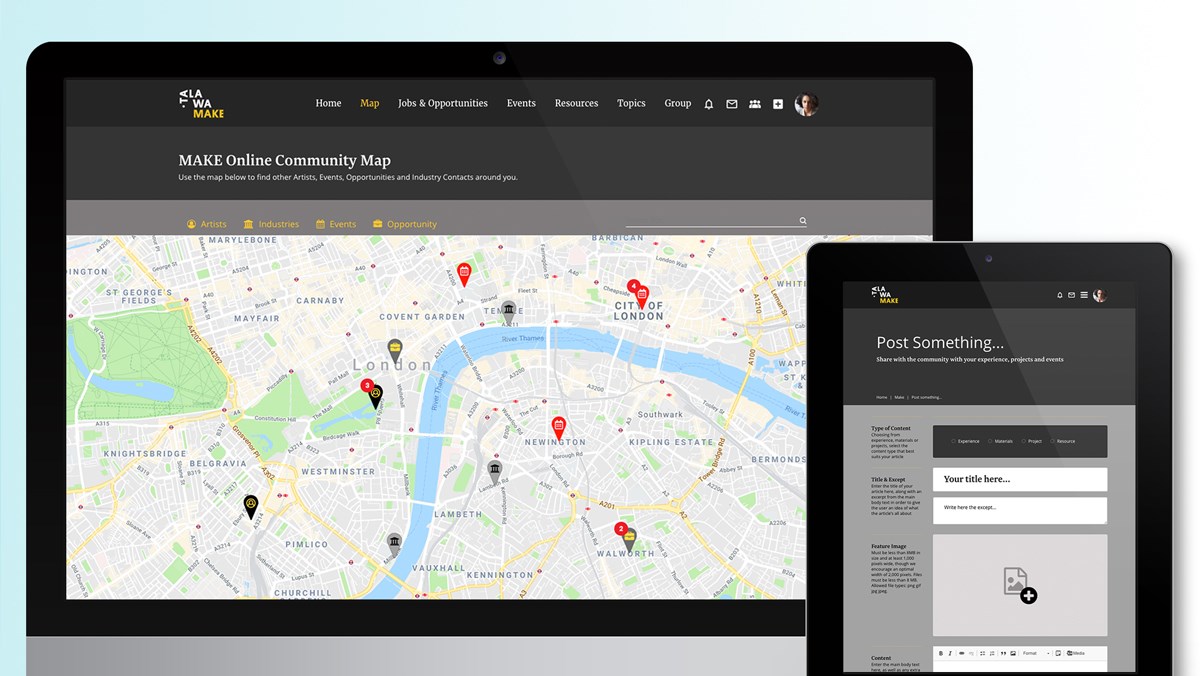The image size is (1200, 676).
Task: Click the Media button in the editor toolbar
Action: pos(1076,653)
